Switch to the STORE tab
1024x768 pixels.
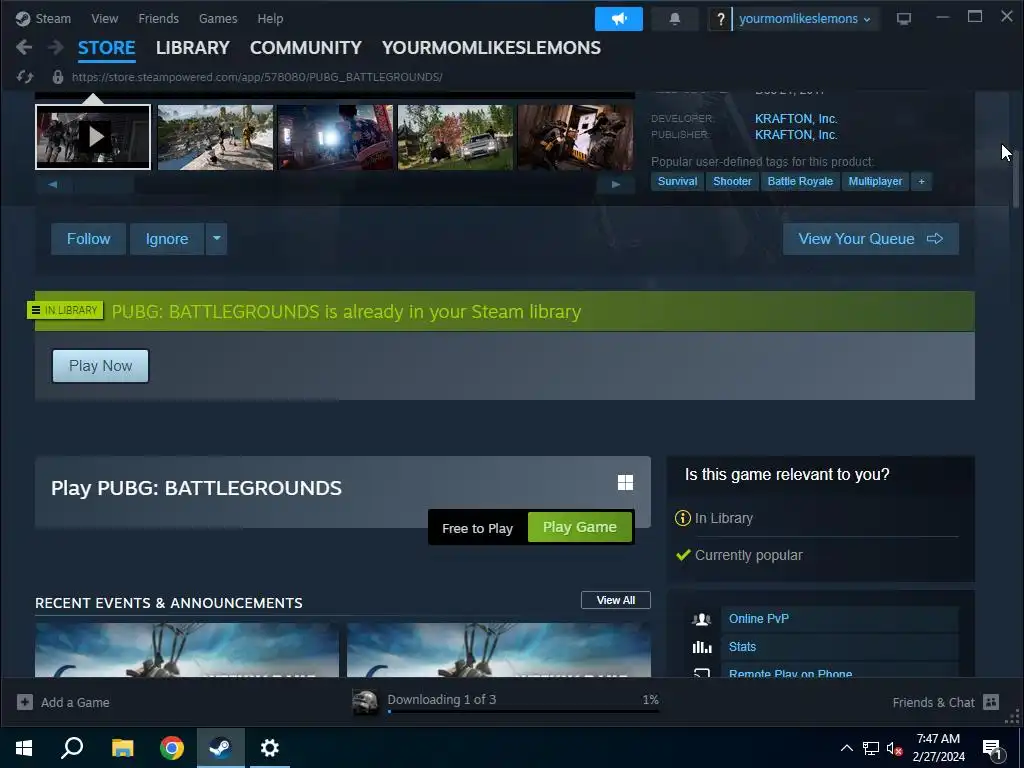coord(106,48)
